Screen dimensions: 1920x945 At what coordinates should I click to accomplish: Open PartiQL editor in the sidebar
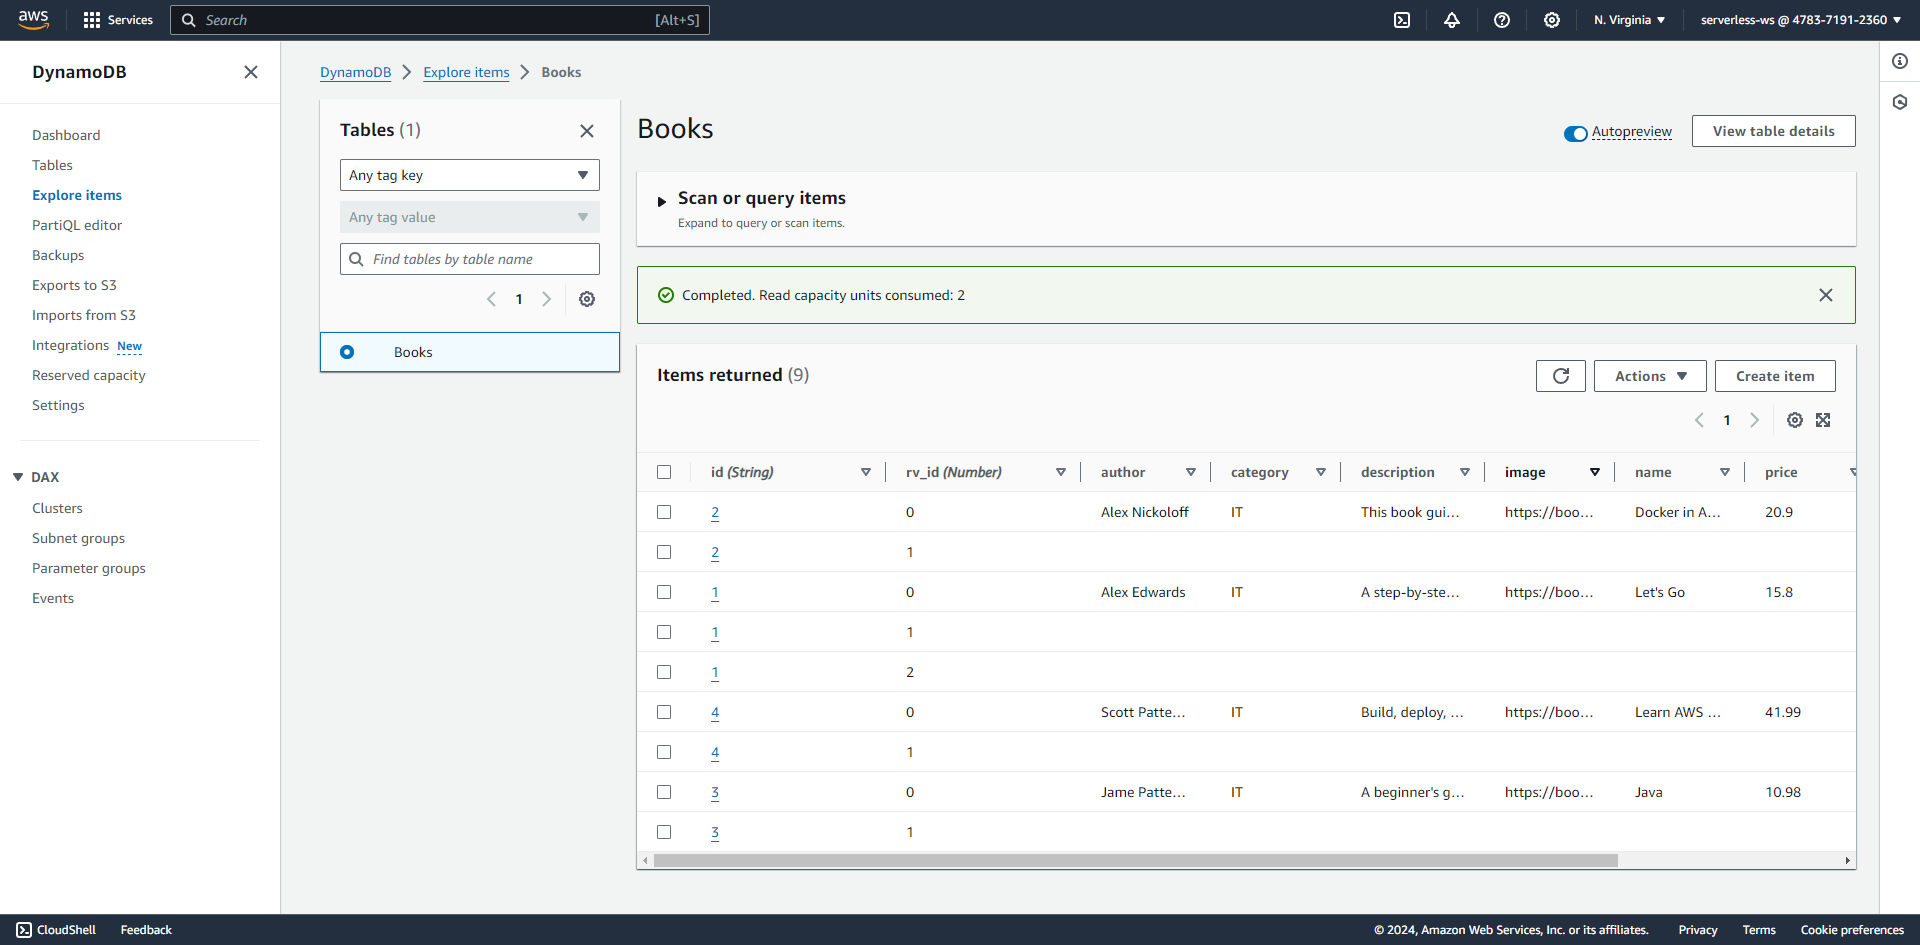pos(77,225)
